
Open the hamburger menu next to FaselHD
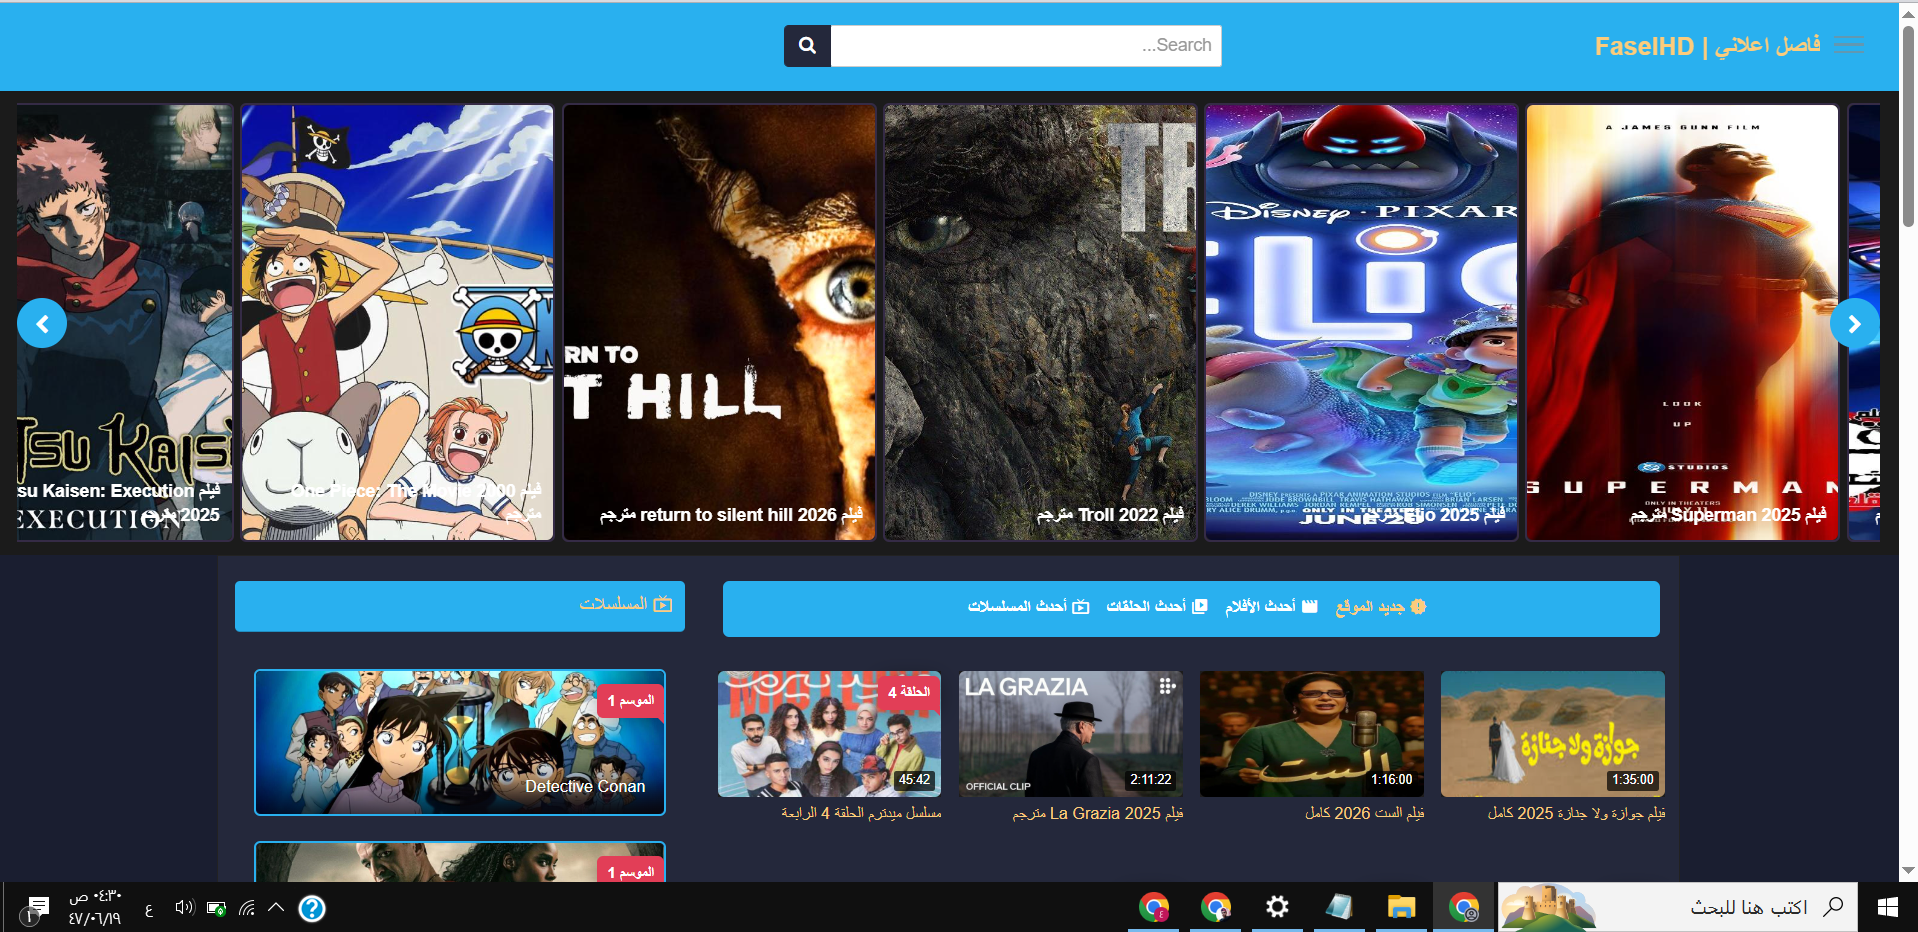pyautogui.click(x=1849, y=46)
